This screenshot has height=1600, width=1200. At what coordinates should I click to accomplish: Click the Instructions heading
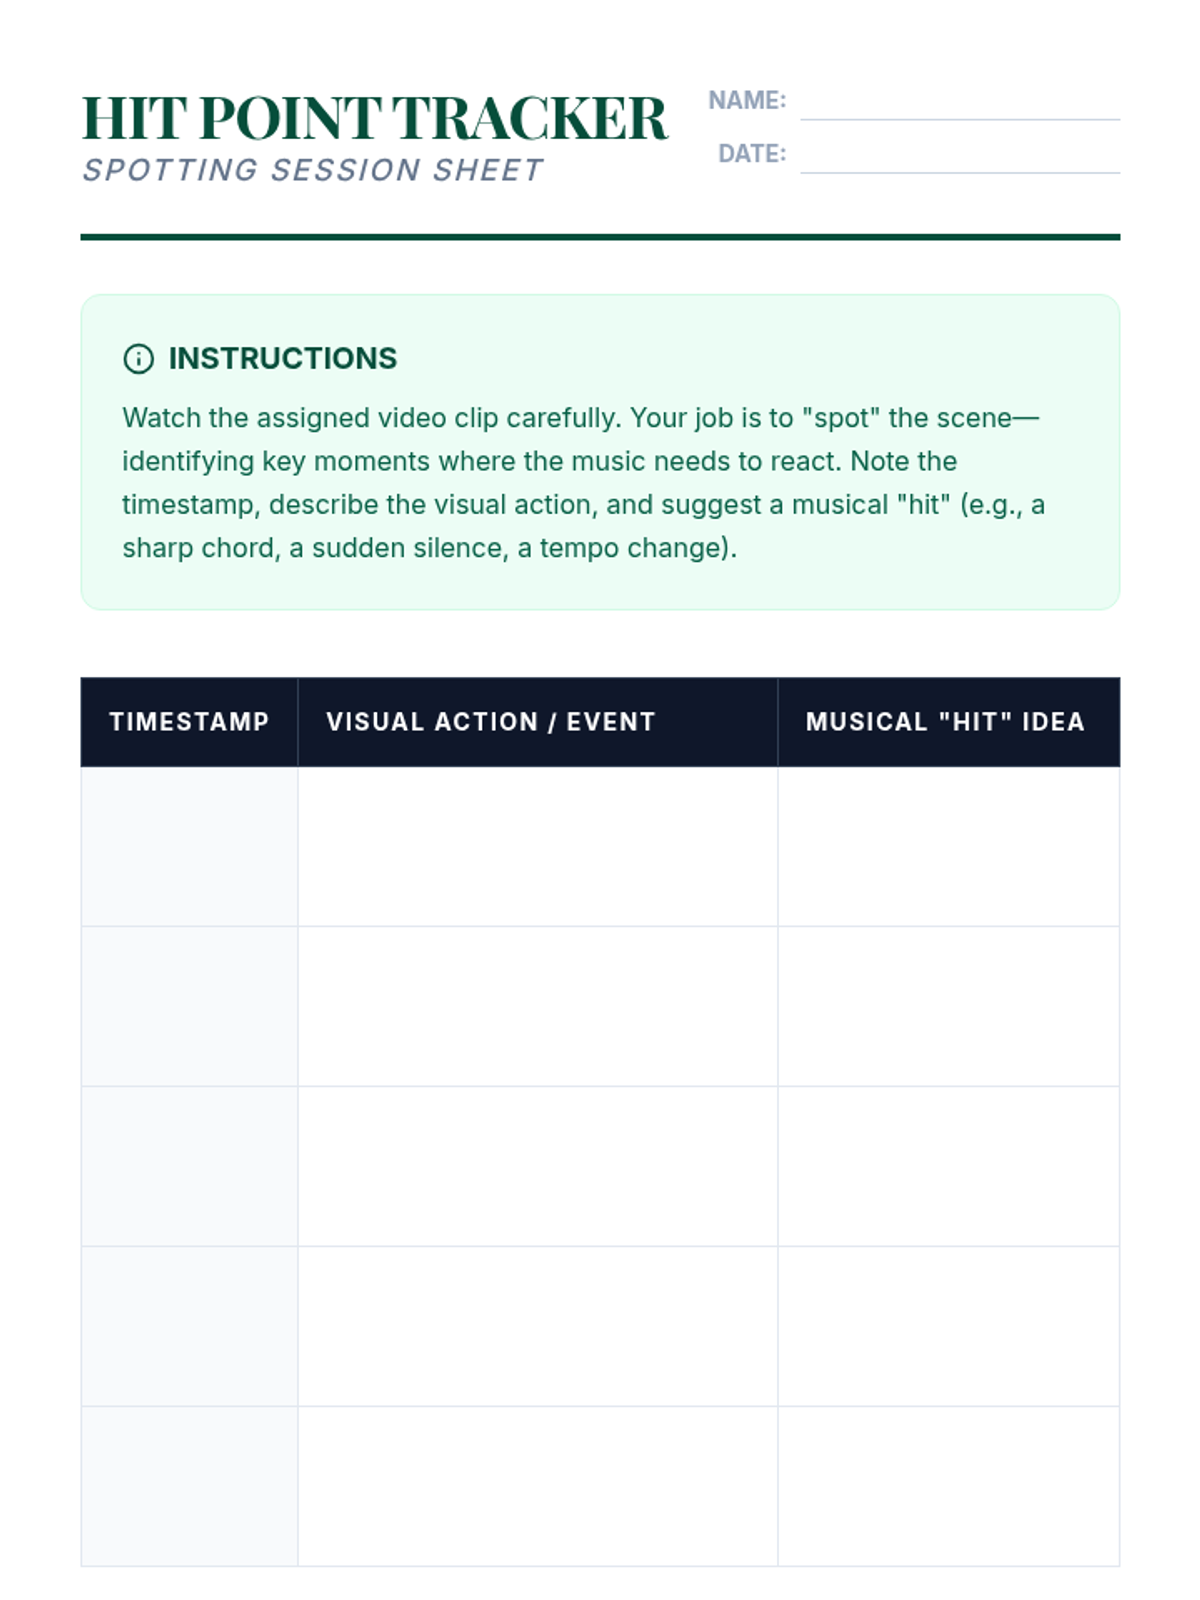[x=282, y=358]
